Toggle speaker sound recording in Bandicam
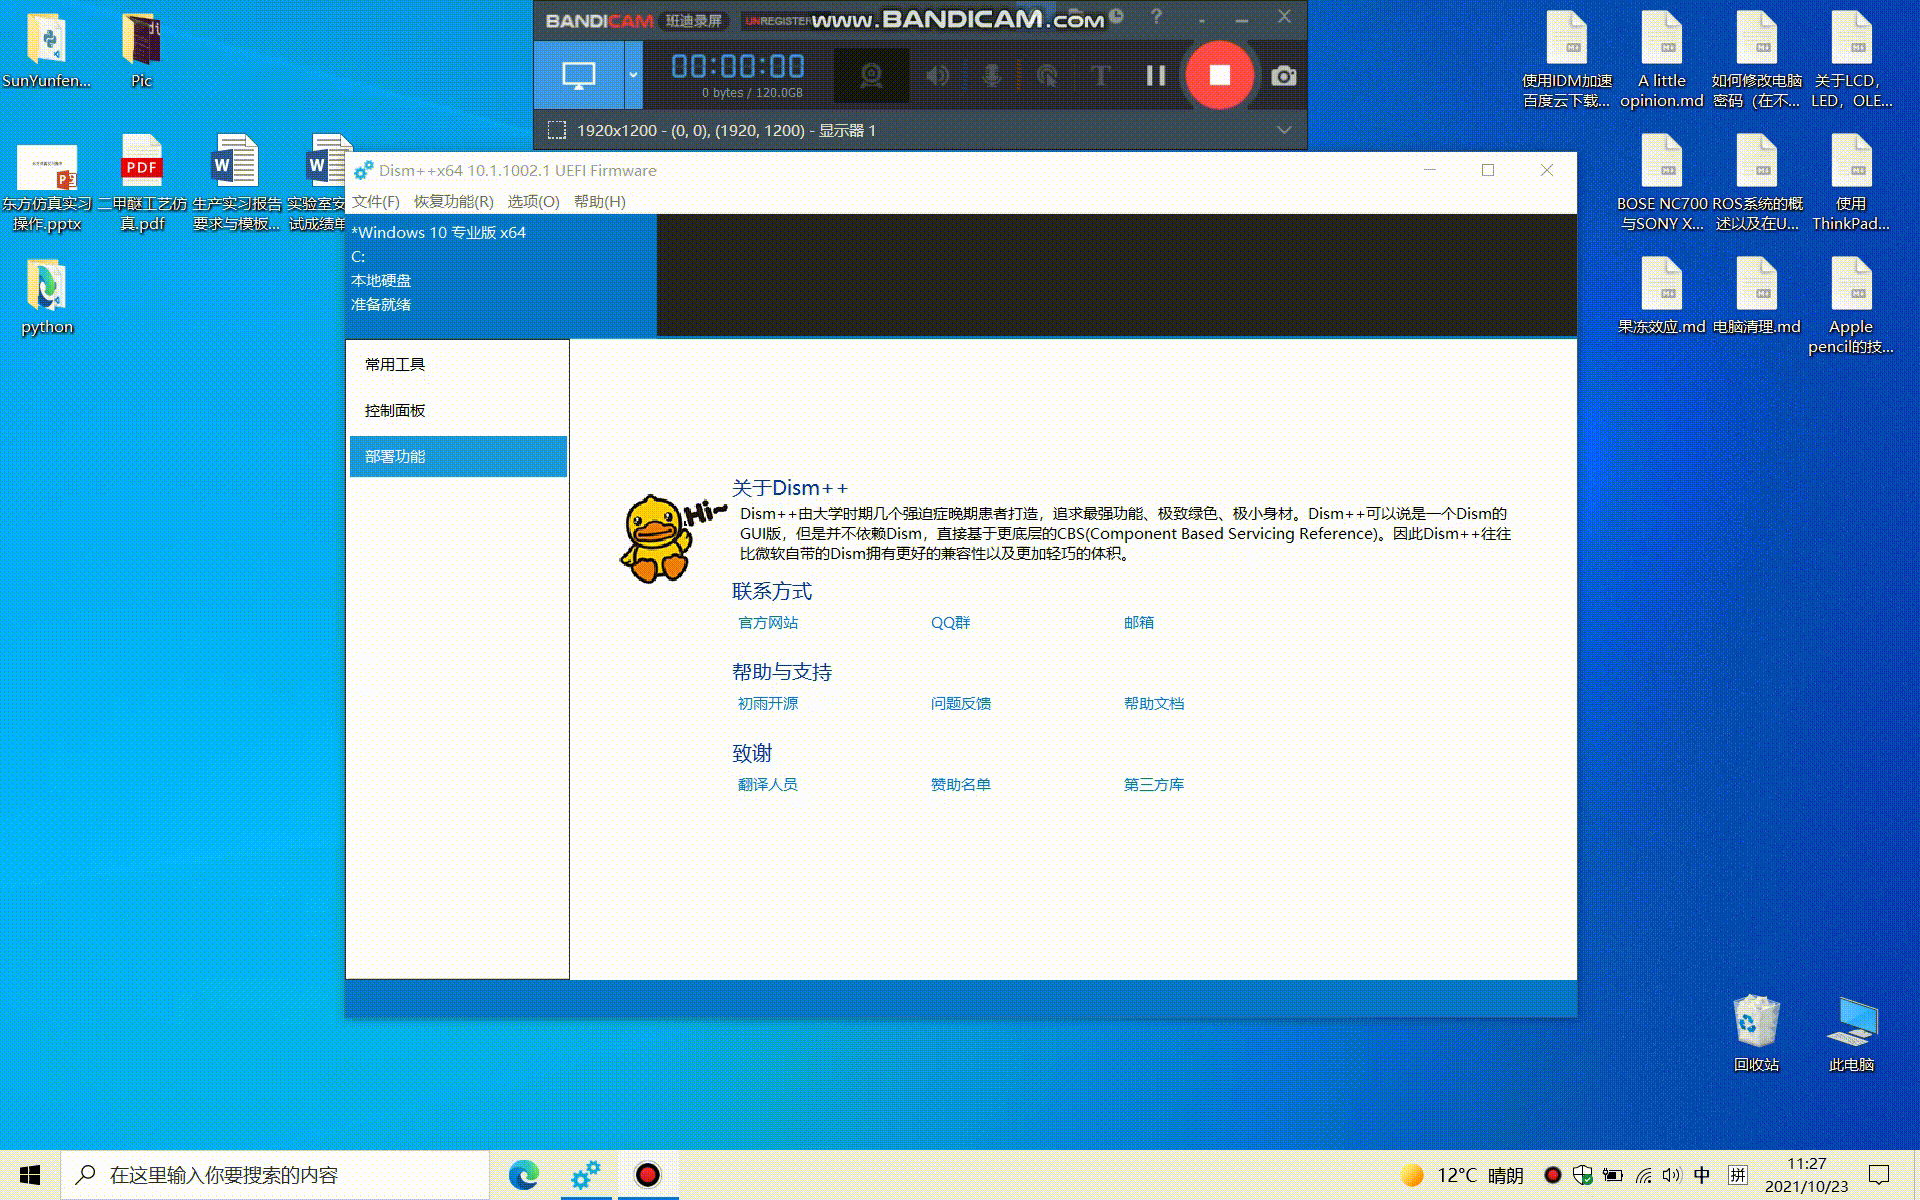 [x=937, y=76]
